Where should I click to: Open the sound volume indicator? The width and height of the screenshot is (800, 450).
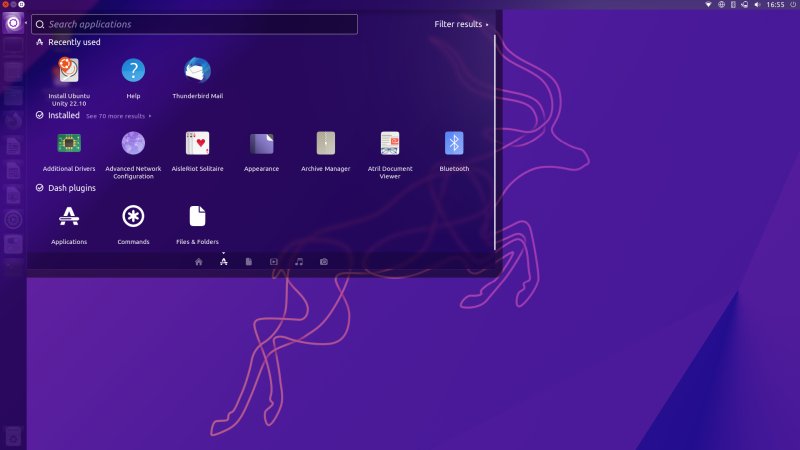point(757,5)
